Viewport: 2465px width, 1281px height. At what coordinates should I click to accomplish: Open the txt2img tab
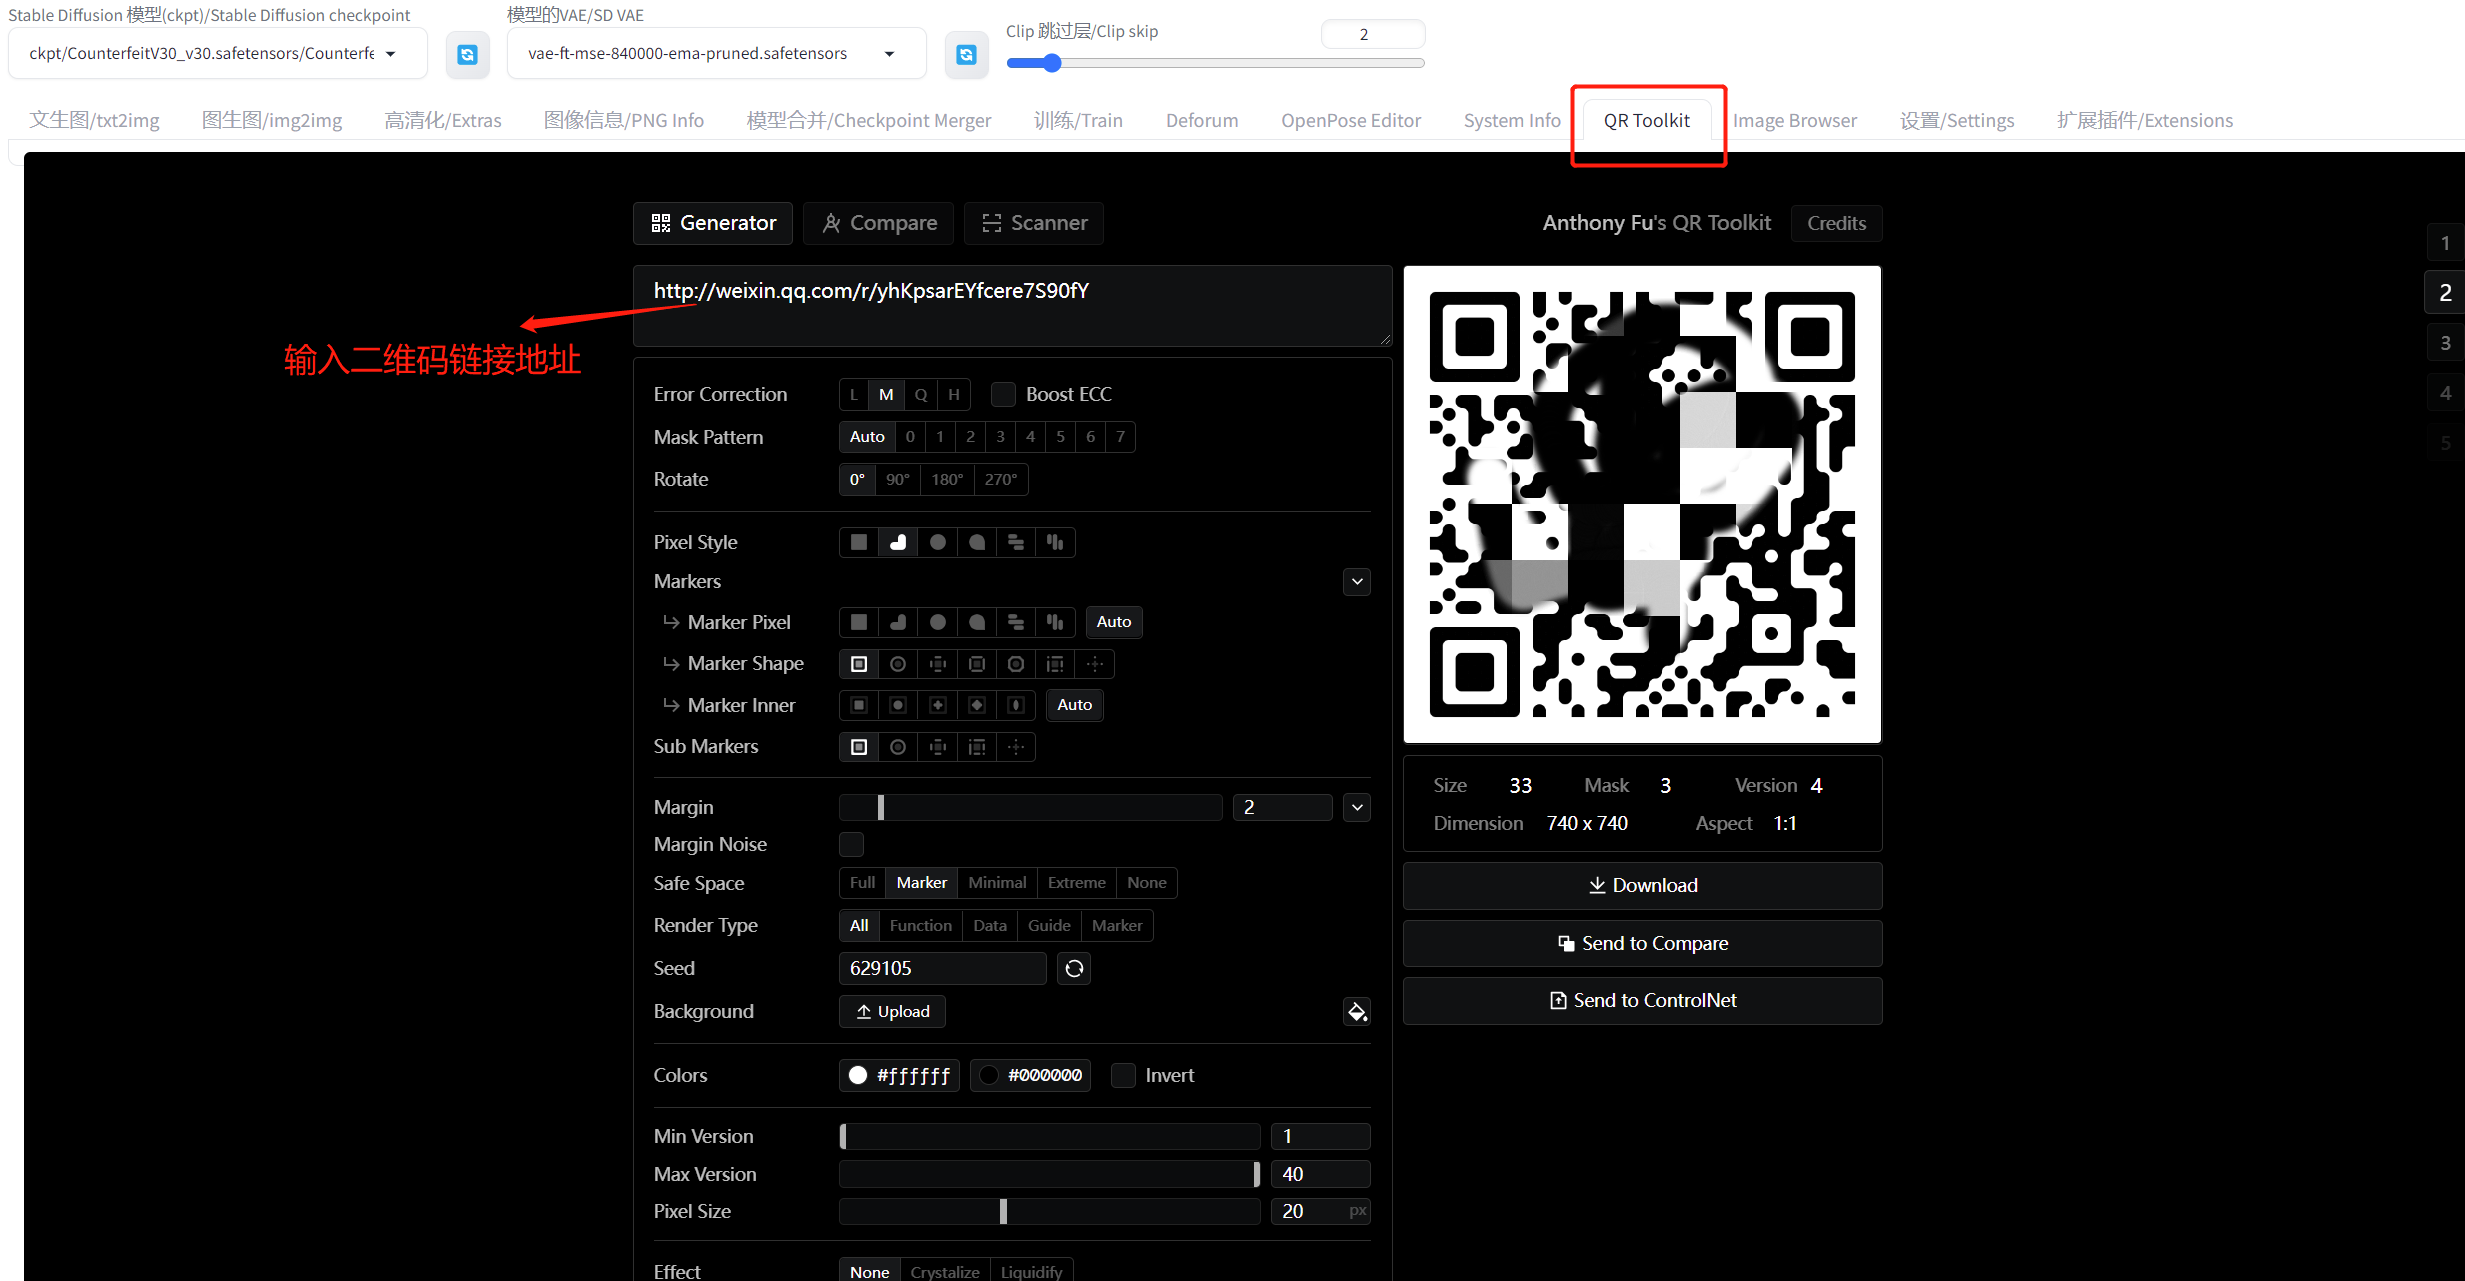point(94,120)
